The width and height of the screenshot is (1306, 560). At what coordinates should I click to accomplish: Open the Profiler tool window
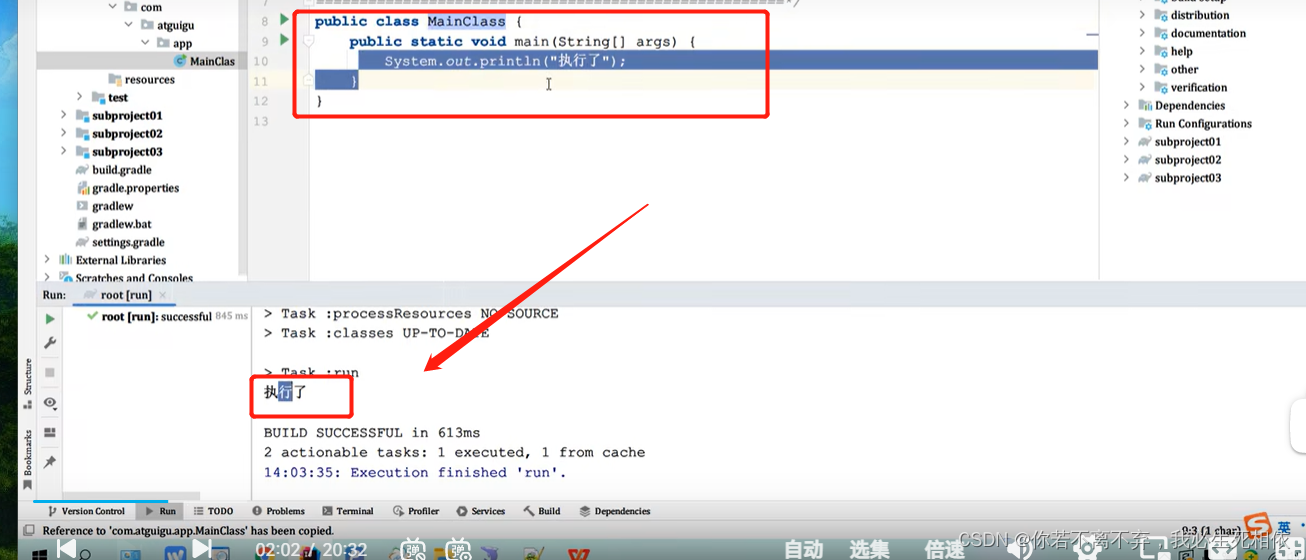(x=415, y=511)
